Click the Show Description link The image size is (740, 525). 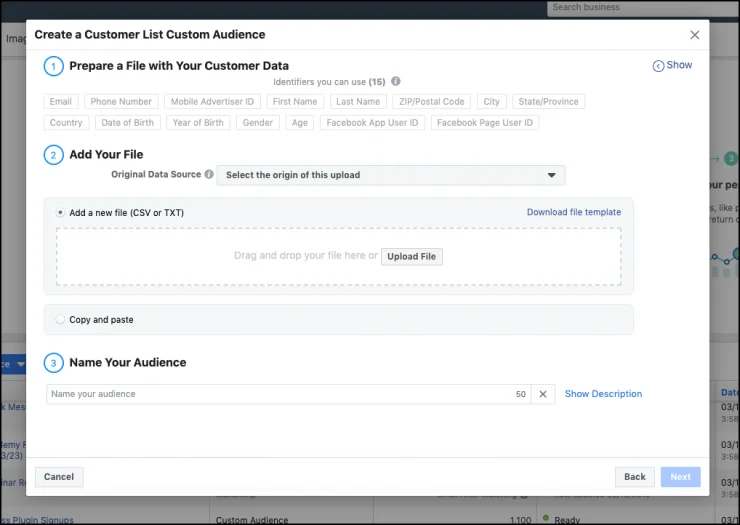tap(603, 394)
